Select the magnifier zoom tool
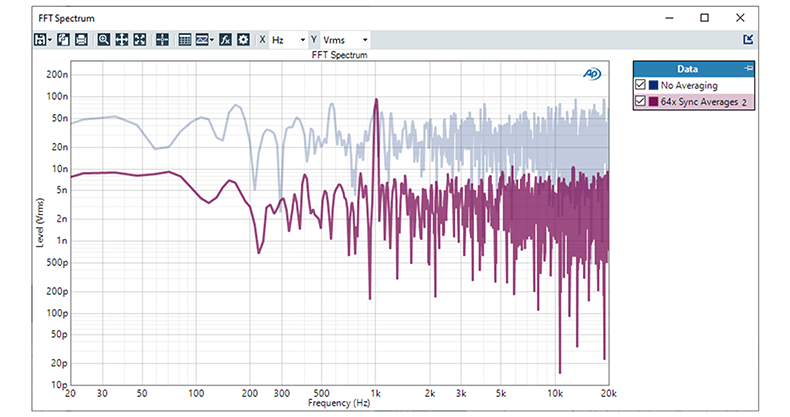The image size is (790, 417). point(104,39)
